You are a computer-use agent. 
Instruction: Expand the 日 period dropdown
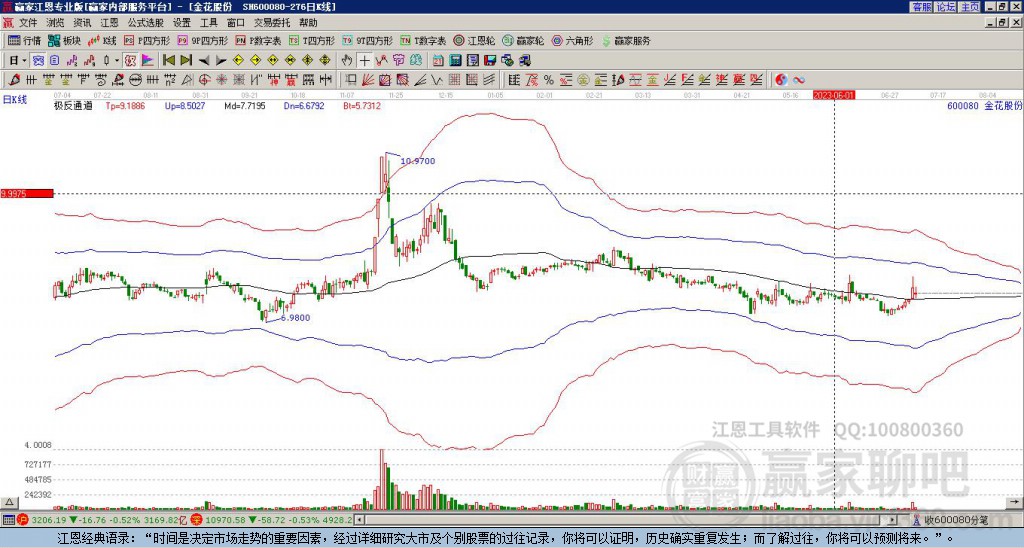click(24, 61)
